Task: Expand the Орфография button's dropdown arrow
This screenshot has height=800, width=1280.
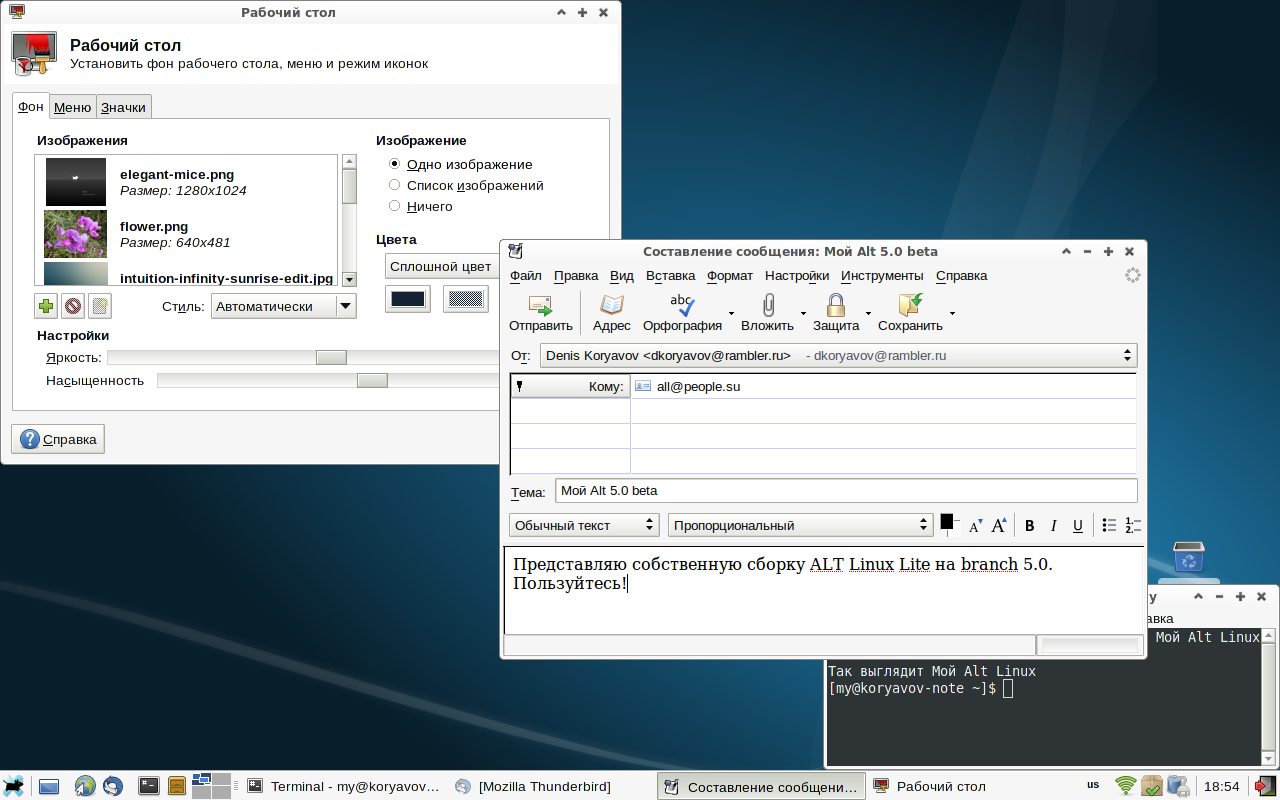Action: (x=732, y=313)
